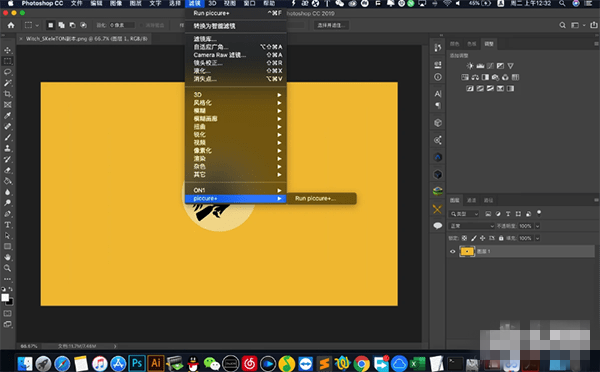Select the Move tool in toolbar
This screenshot has width=600, height=372.
(x=7, y=50)
